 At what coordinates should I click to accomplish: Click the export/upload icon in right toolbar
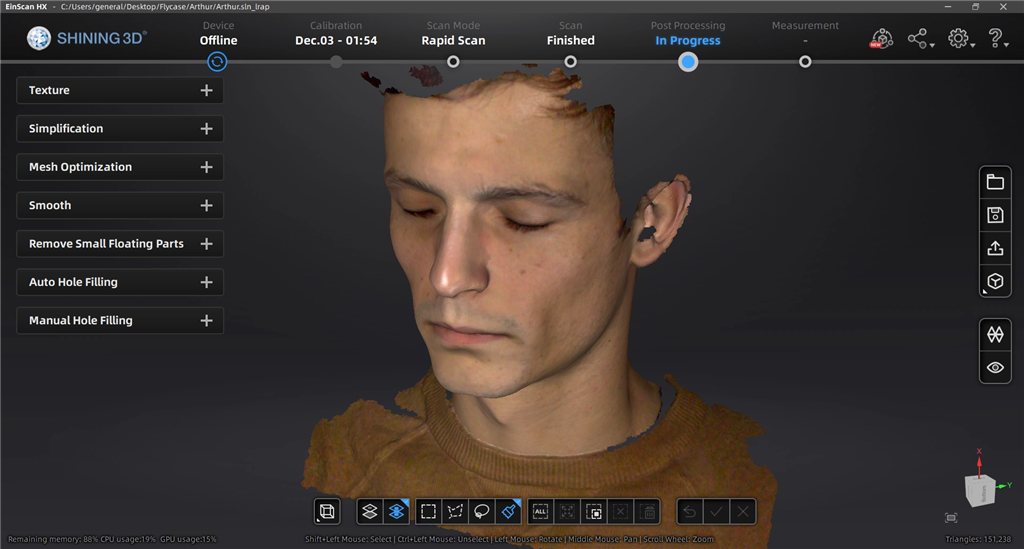click(x=995, y=248)
